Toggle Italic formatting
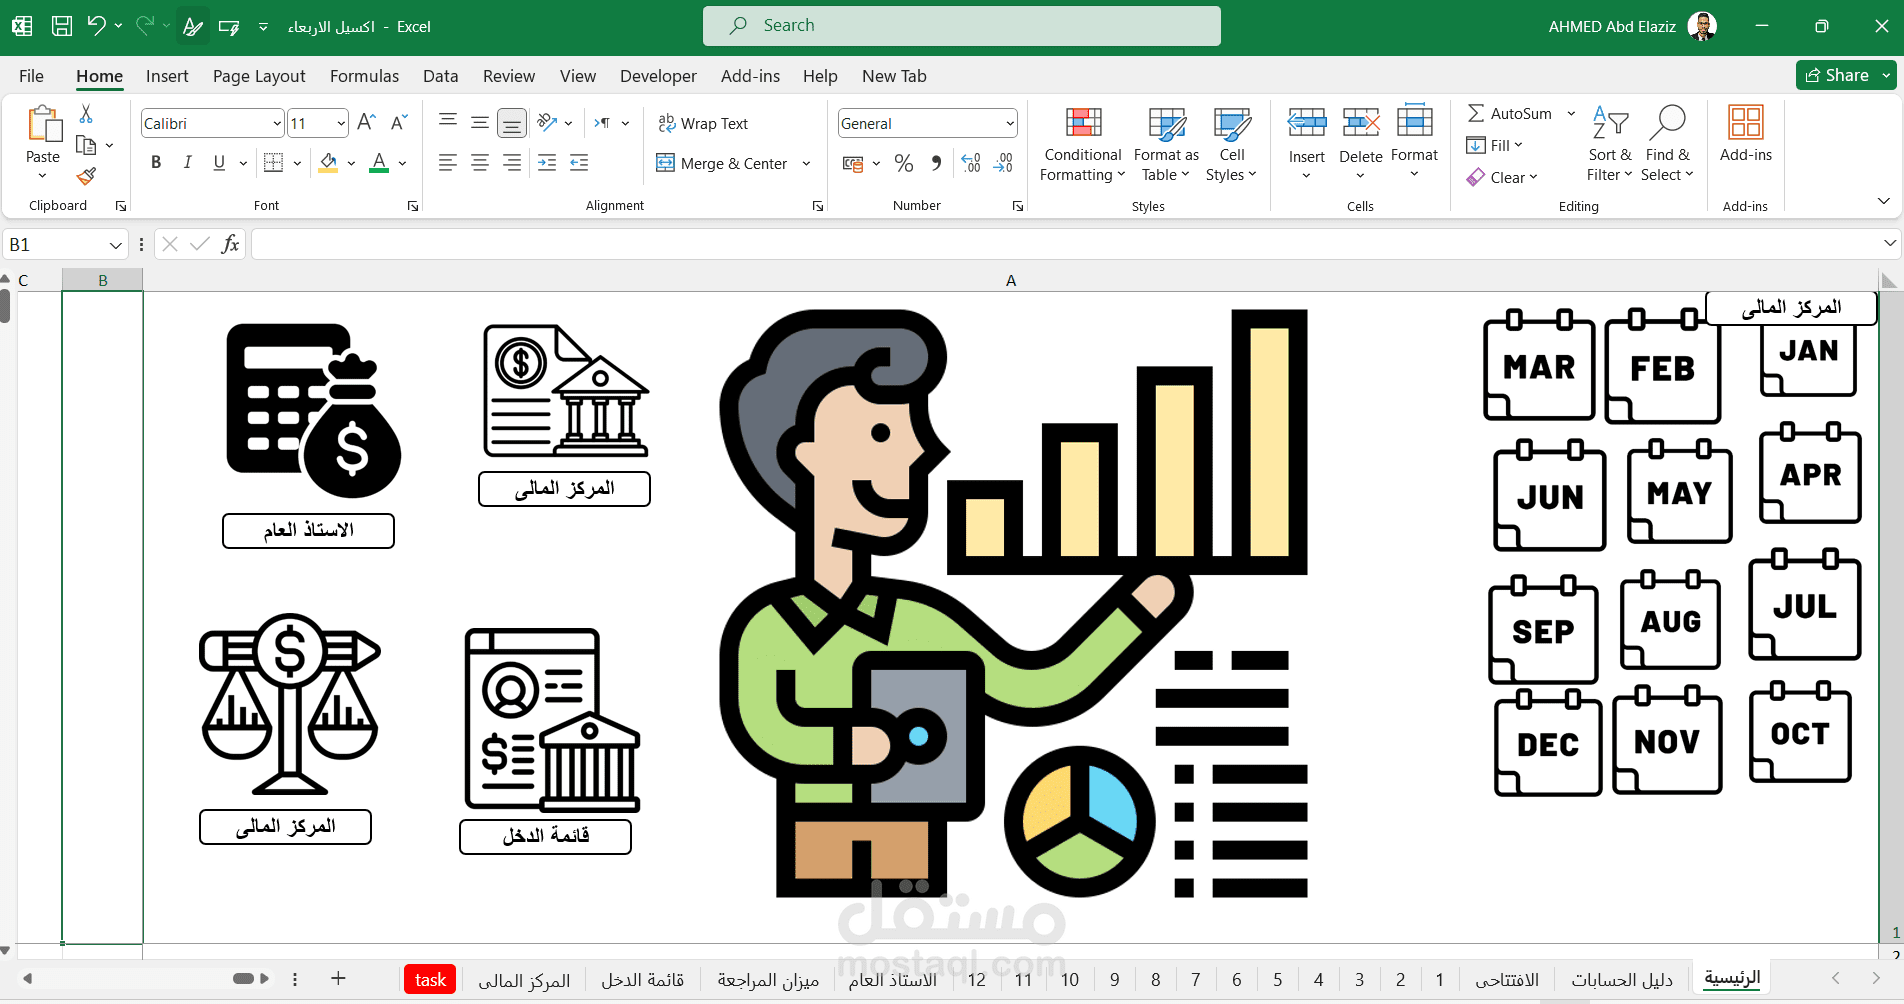1904x1004 pixels. point(187,163)
